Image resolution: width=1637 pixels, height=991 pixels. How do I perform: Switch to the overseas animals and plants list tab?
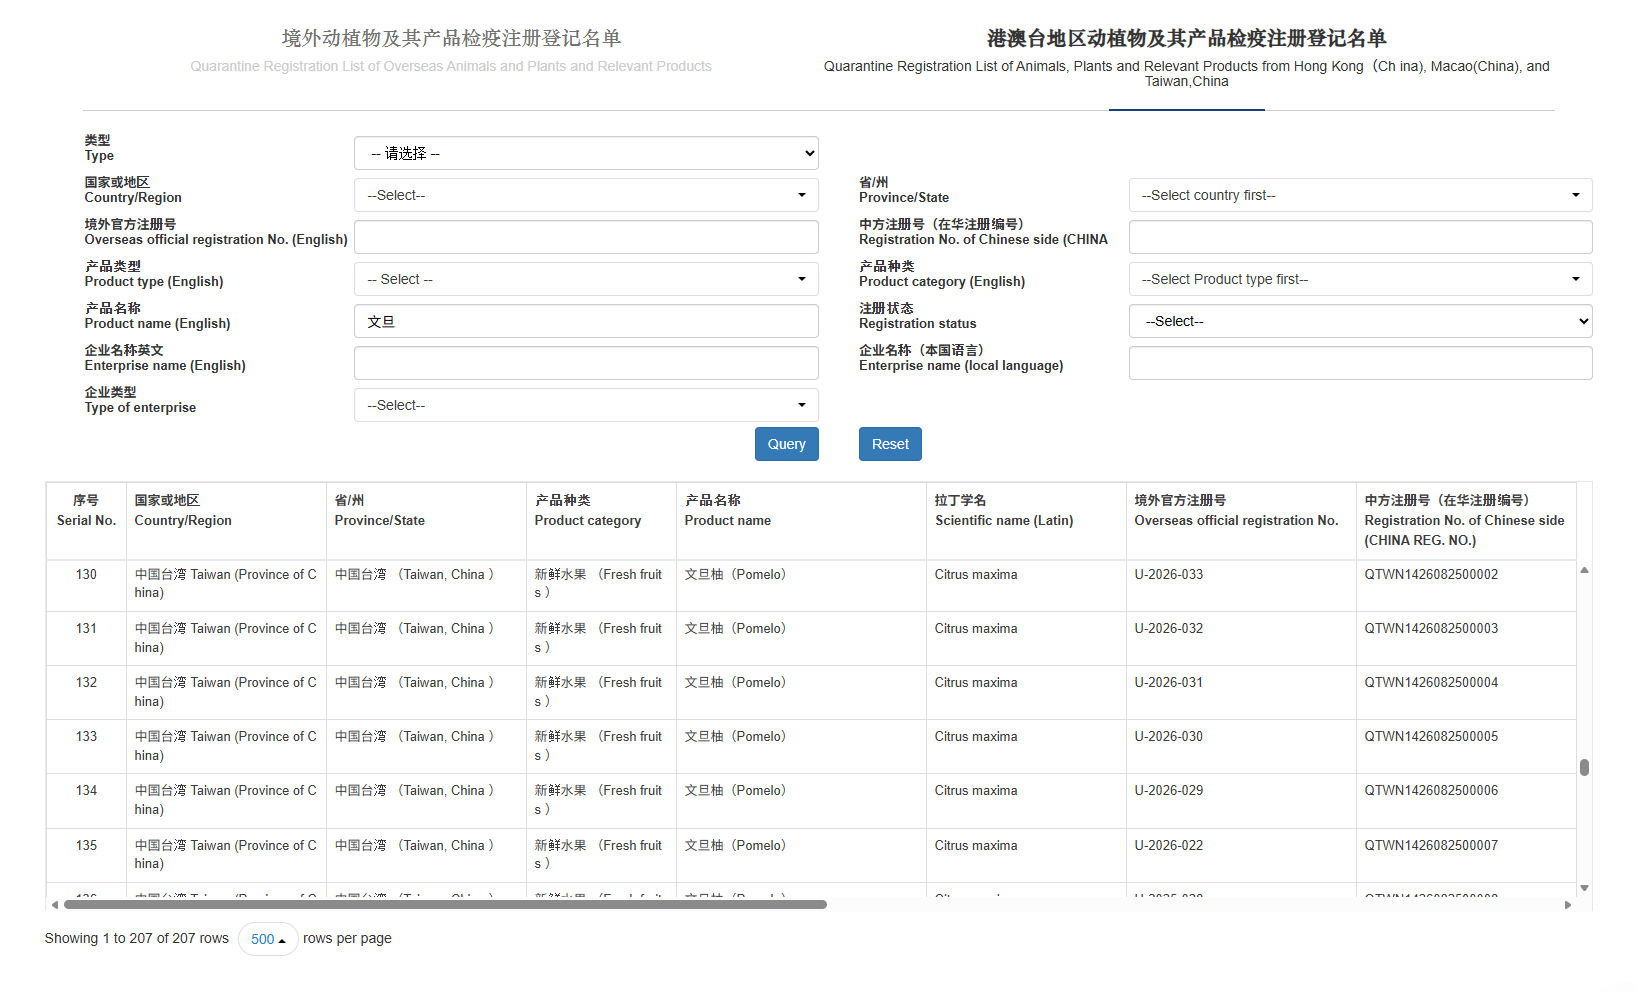coord(451,51)
